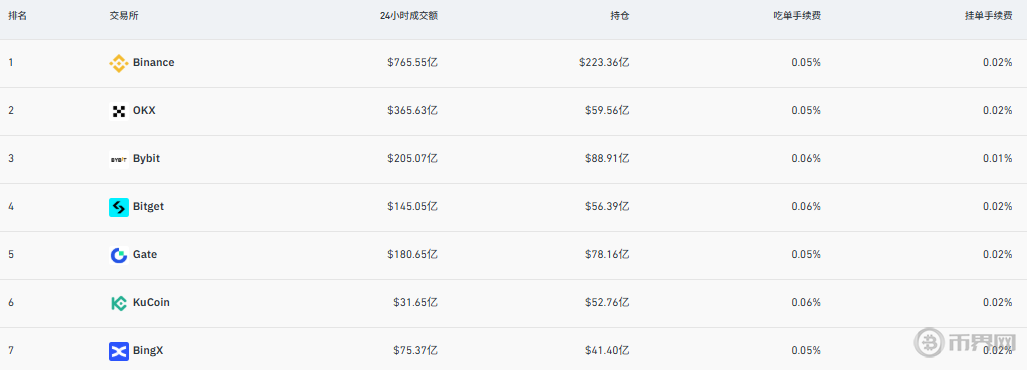Viewport: 1027px width, 370px height.
Task: Click Bybit taker fee 0.06%
Action: [806, 158]
